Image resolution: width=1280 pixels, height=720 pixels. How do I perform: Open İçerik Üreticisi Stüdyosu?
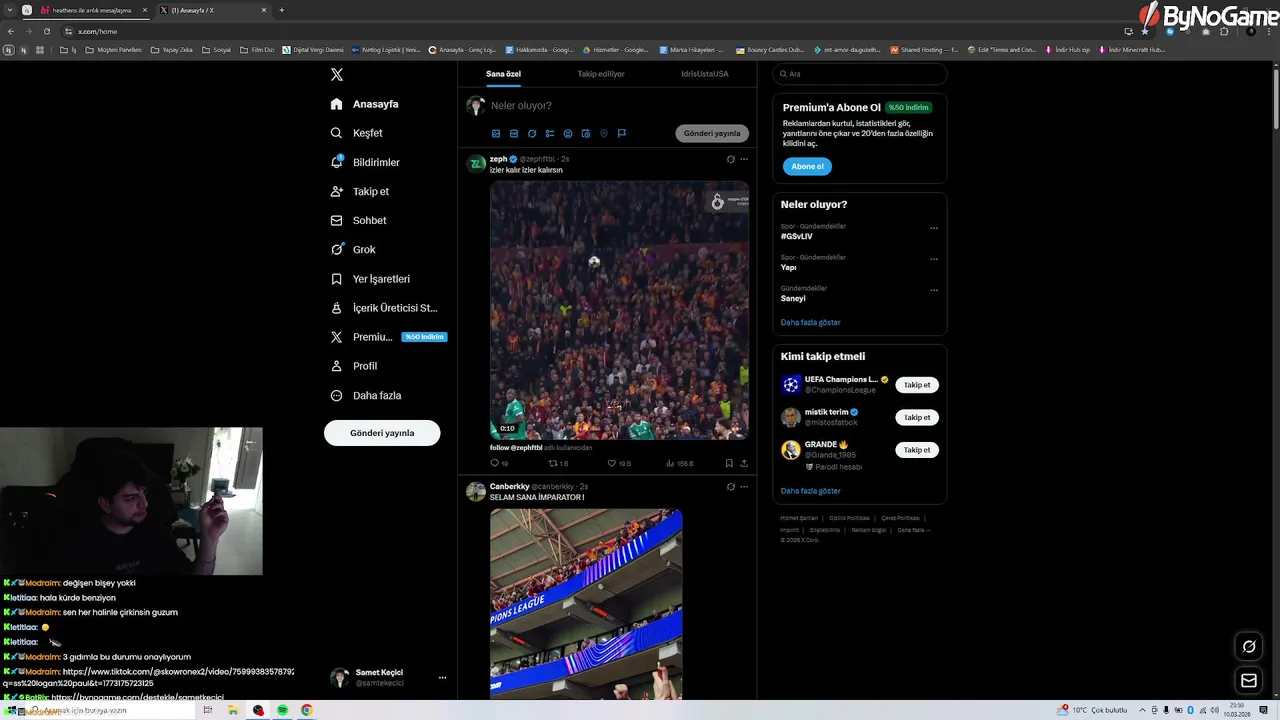click(384, 308)
